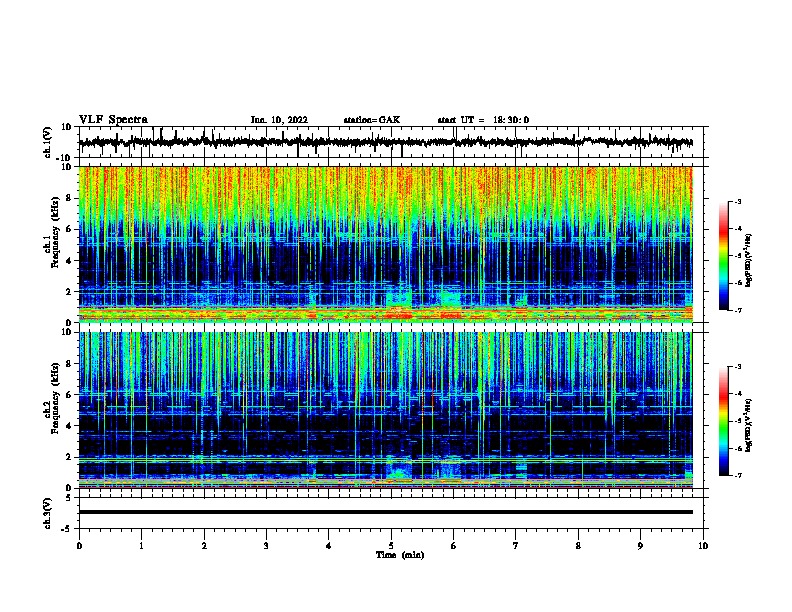This screenshot has height=612, width=792.
Task: Click the ch.1 "Frequency (kHz)" axis label
Action: (x=56, y=232)
